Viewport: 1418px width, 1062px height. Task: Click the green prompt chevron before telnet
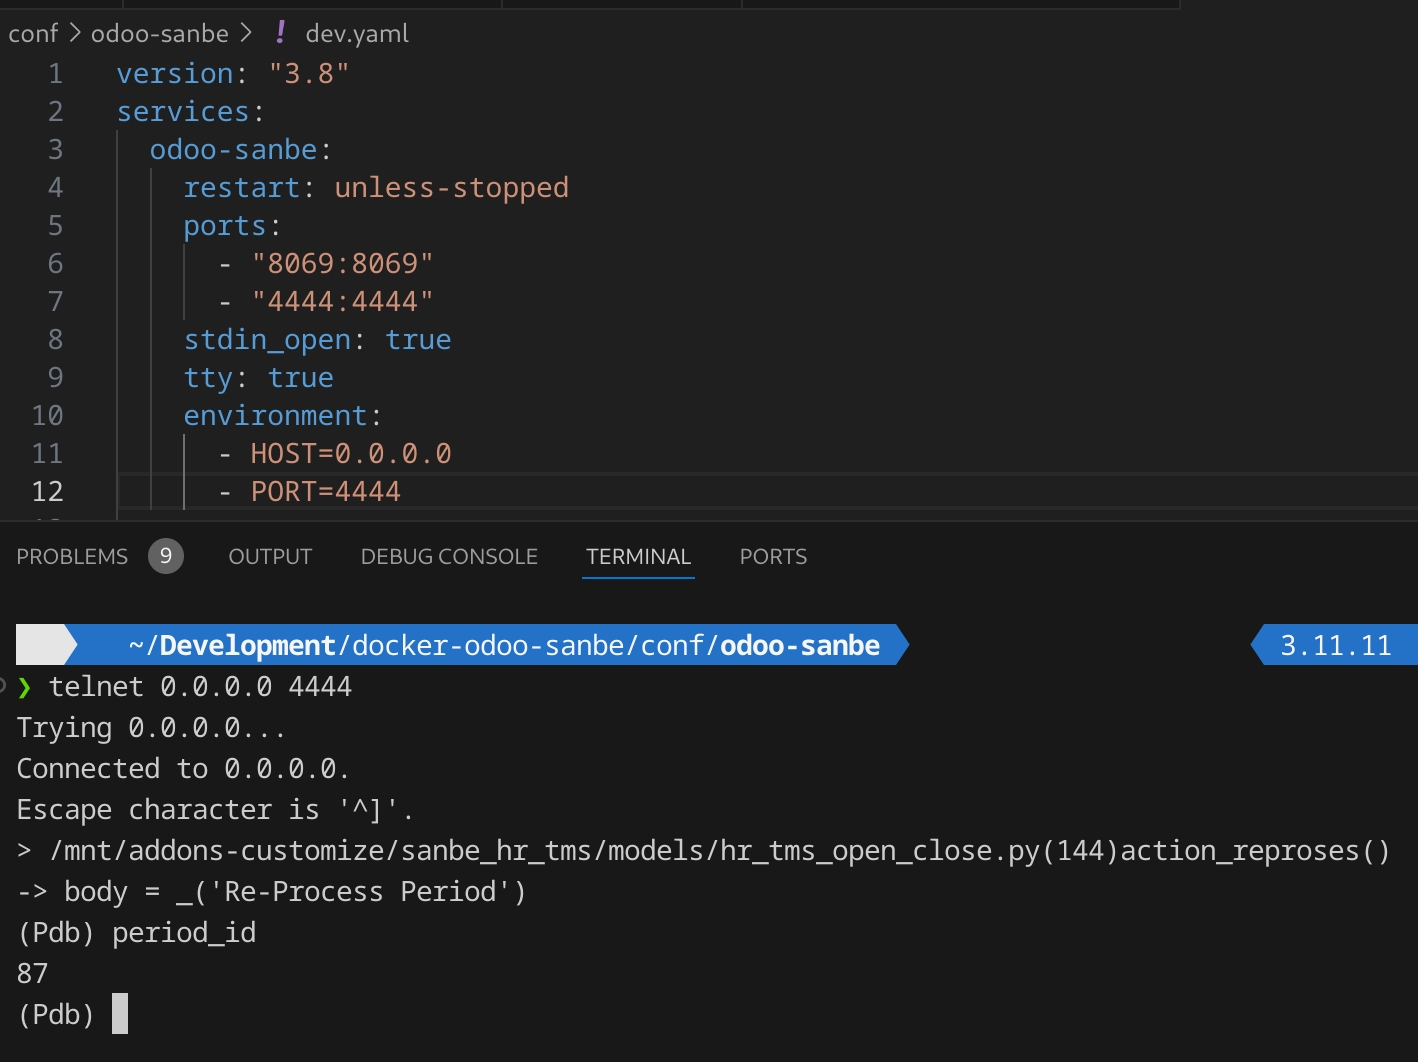(x=26, y=687)
